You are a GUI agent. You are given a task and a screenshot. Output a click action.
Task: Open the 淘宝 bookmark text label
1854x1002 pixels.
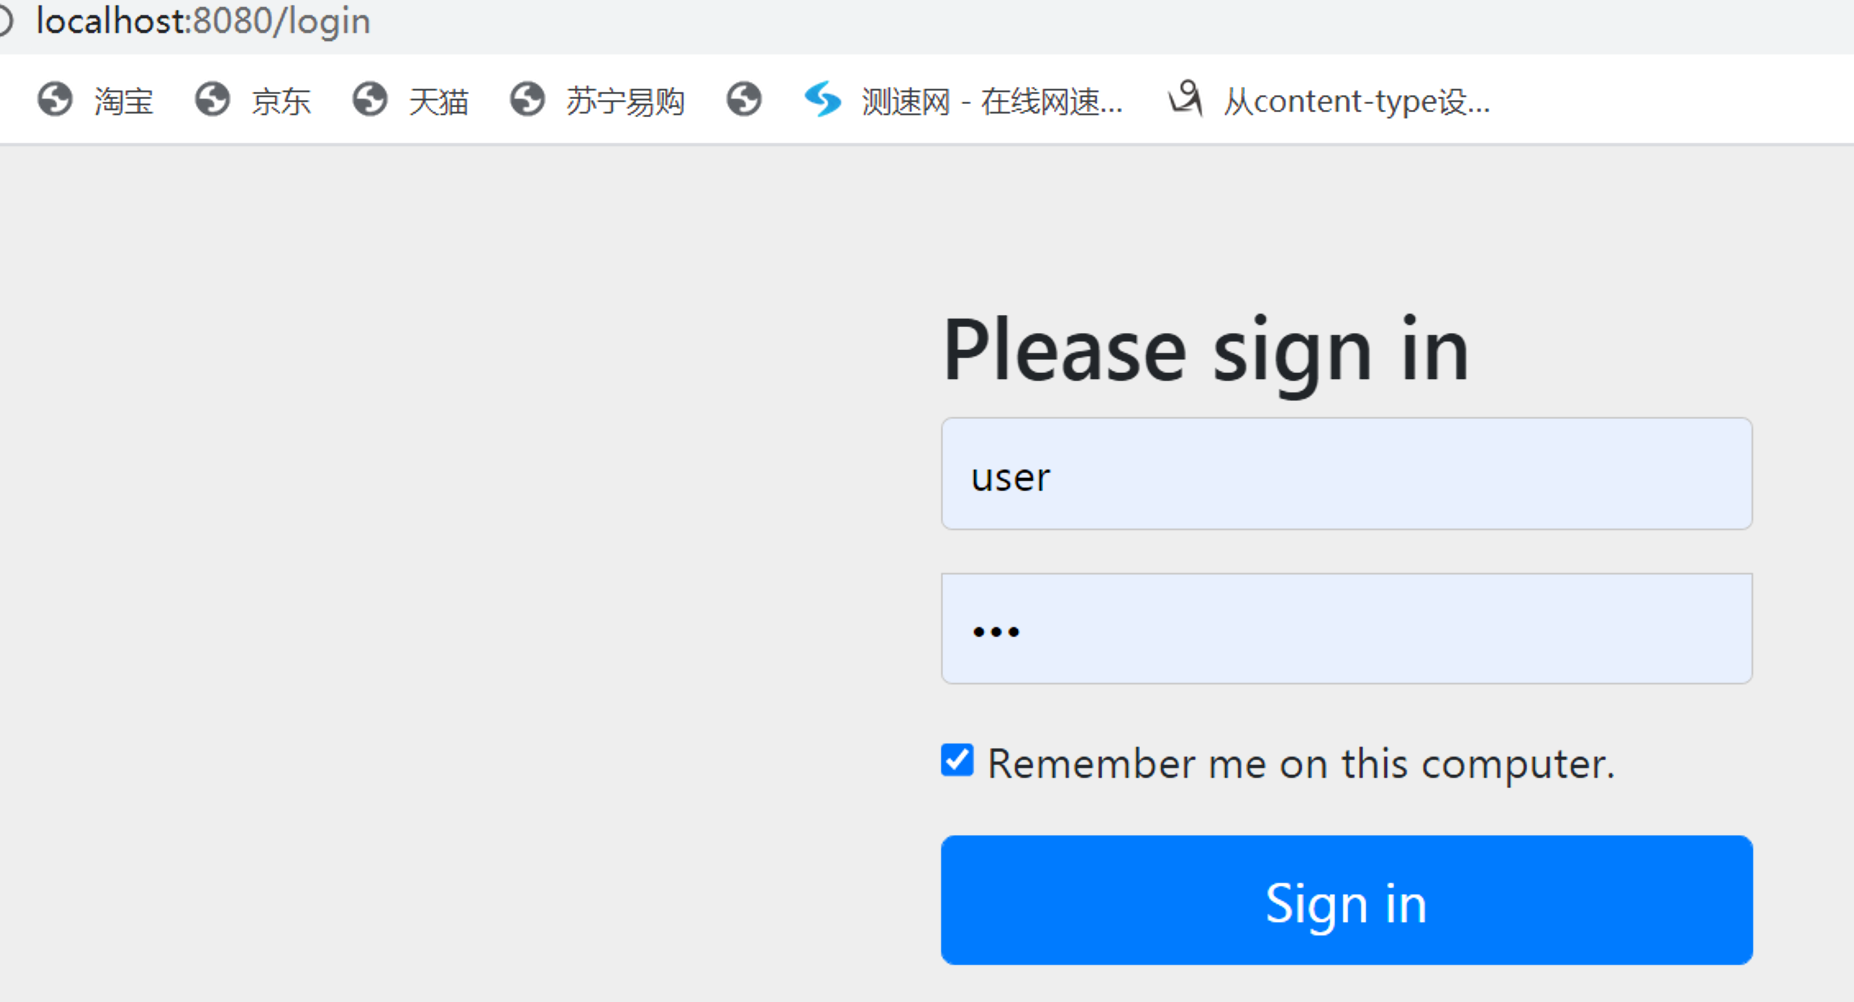(124, 101)
